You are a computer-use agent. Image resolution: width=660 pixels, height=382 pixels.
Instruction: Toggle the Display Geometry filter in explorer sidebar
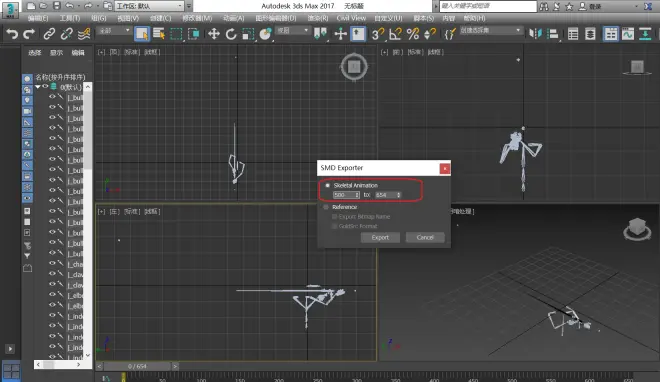pos(27,79)
